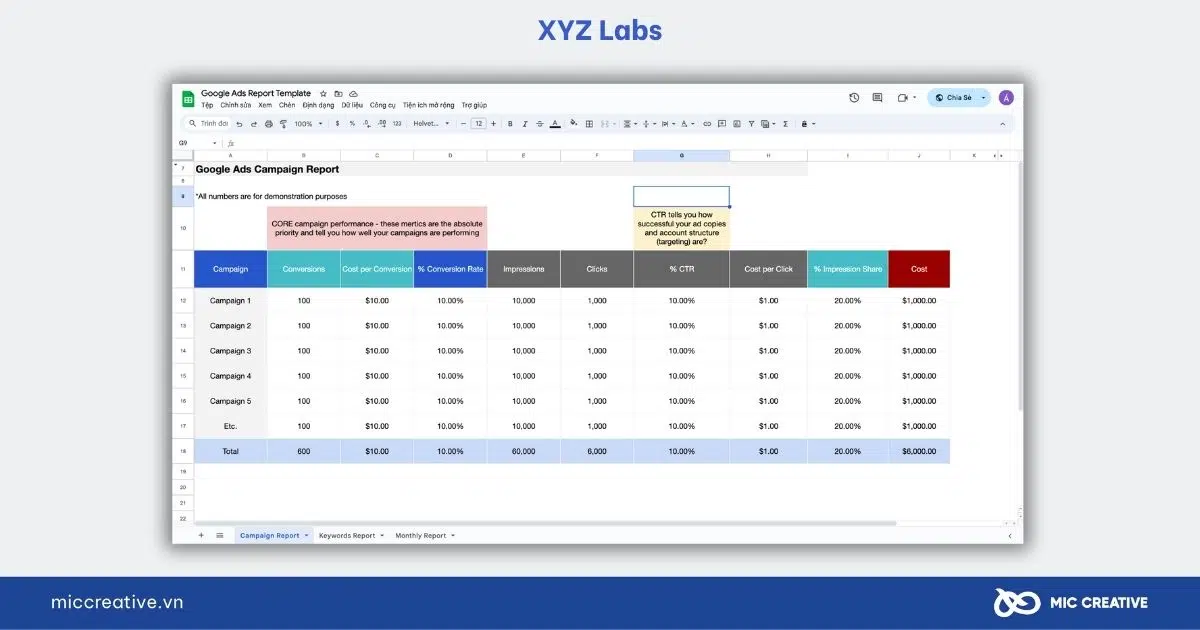Screen dimensions: 1200x630
Task: Select the Campaign 3 cell
Action: coord(230,351)
